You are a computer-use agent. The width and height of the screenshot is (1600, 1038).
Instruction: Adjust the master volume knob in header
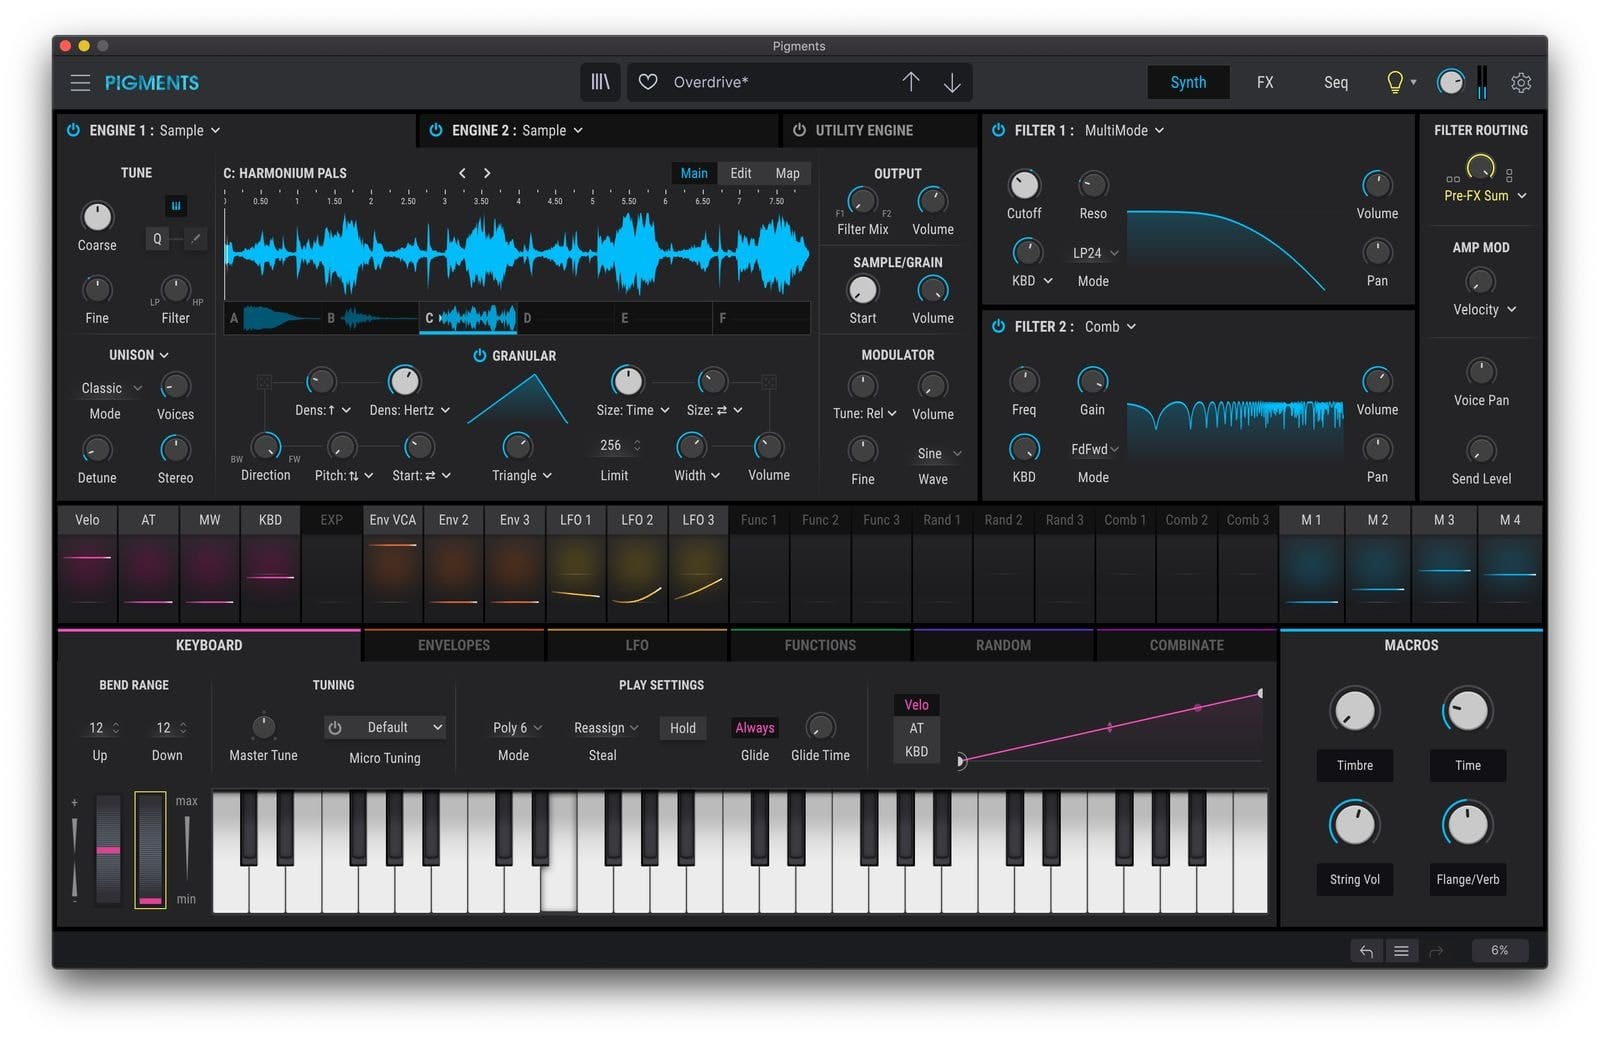tap(1450, 82)
